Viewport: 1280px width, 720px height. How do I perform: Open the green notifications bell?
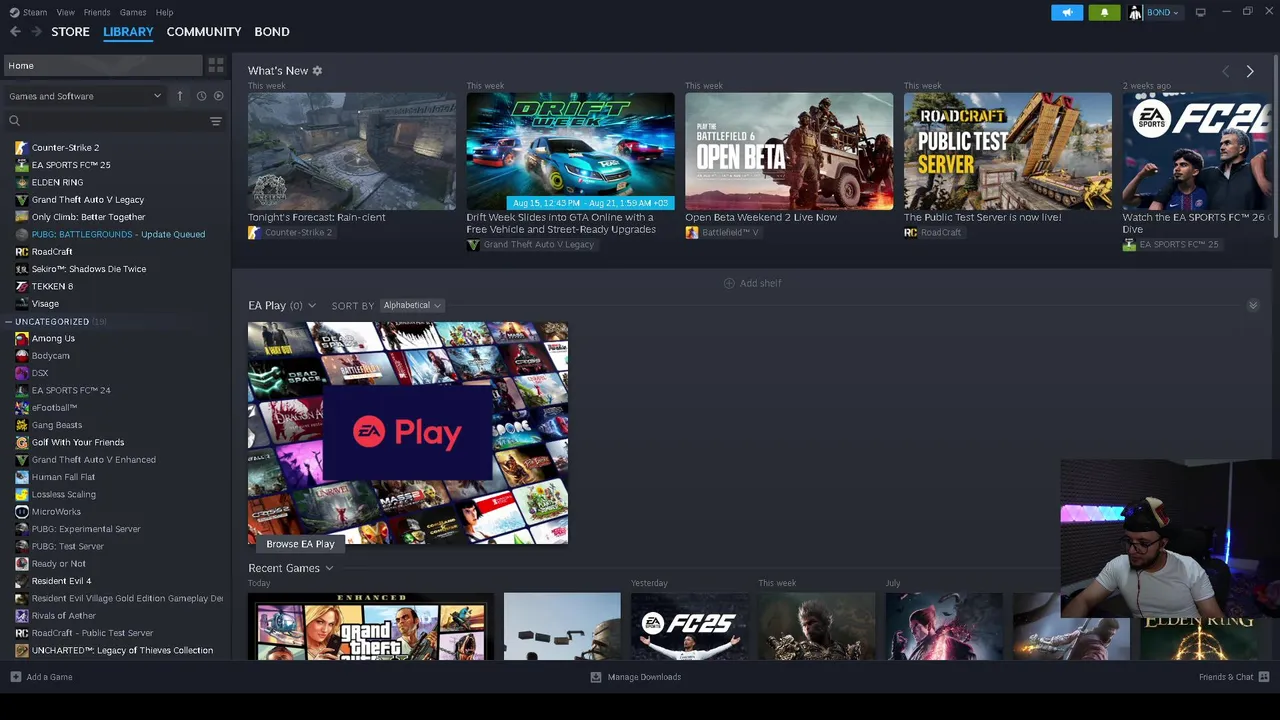coord(1104,12)
